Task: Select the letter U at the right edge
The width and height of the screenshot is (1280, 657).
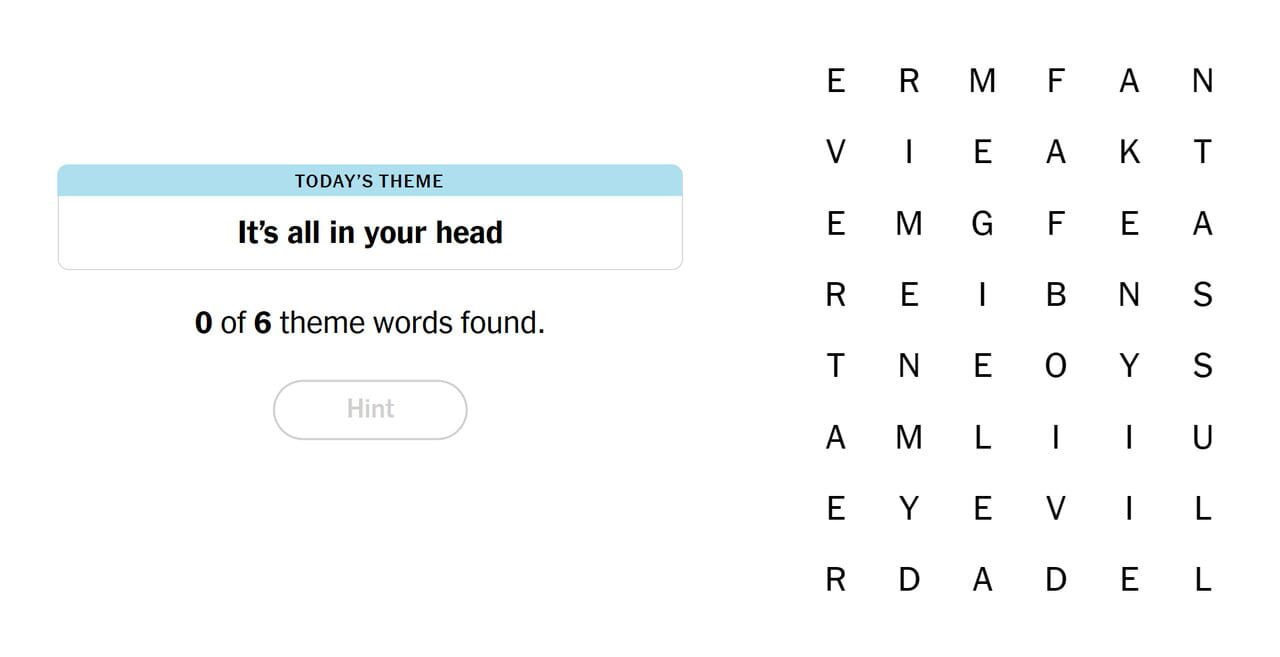Action: (1203, 437)
